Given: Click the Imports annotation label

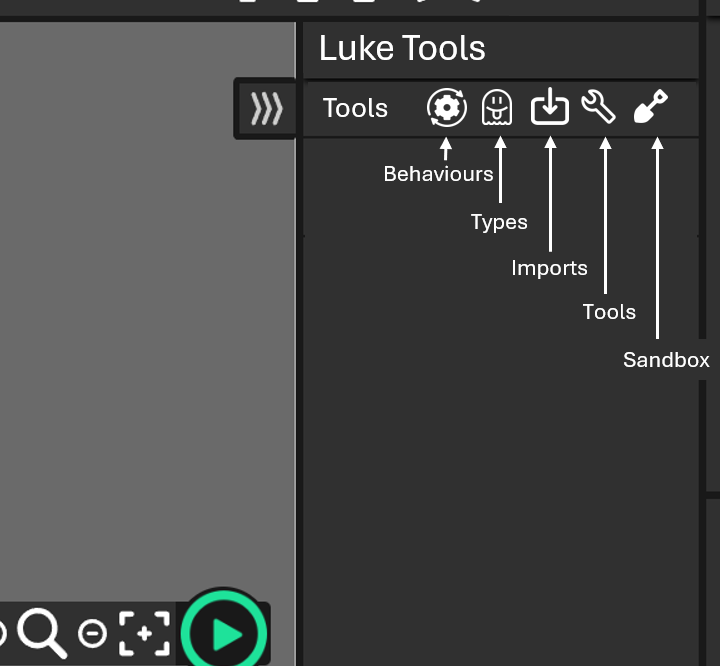Looking at the screenshot, I should (549, 268).
